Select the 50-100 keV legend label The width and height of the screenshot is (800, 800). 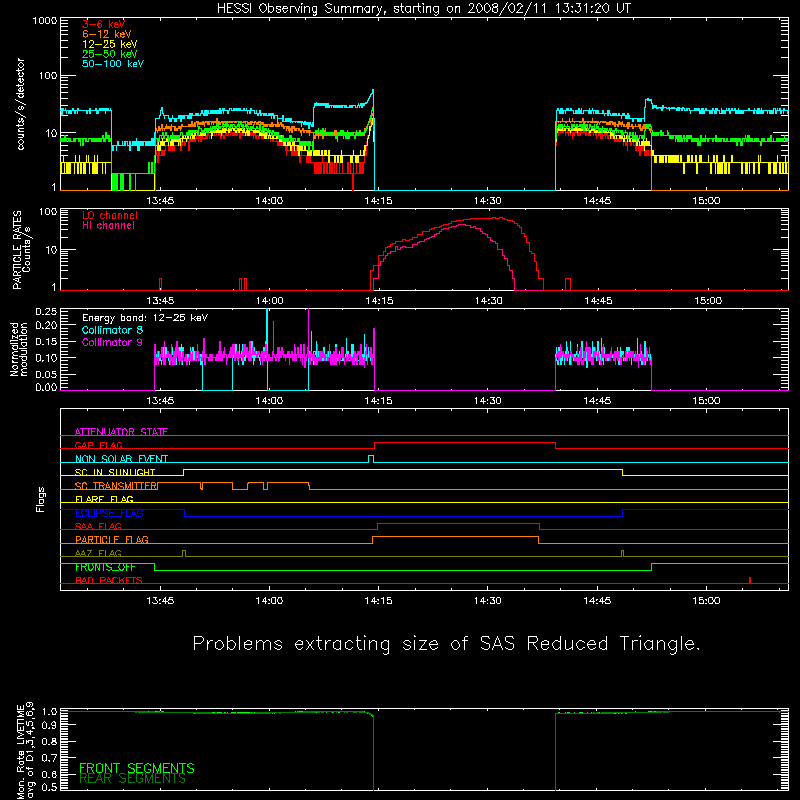pos(113,64)
